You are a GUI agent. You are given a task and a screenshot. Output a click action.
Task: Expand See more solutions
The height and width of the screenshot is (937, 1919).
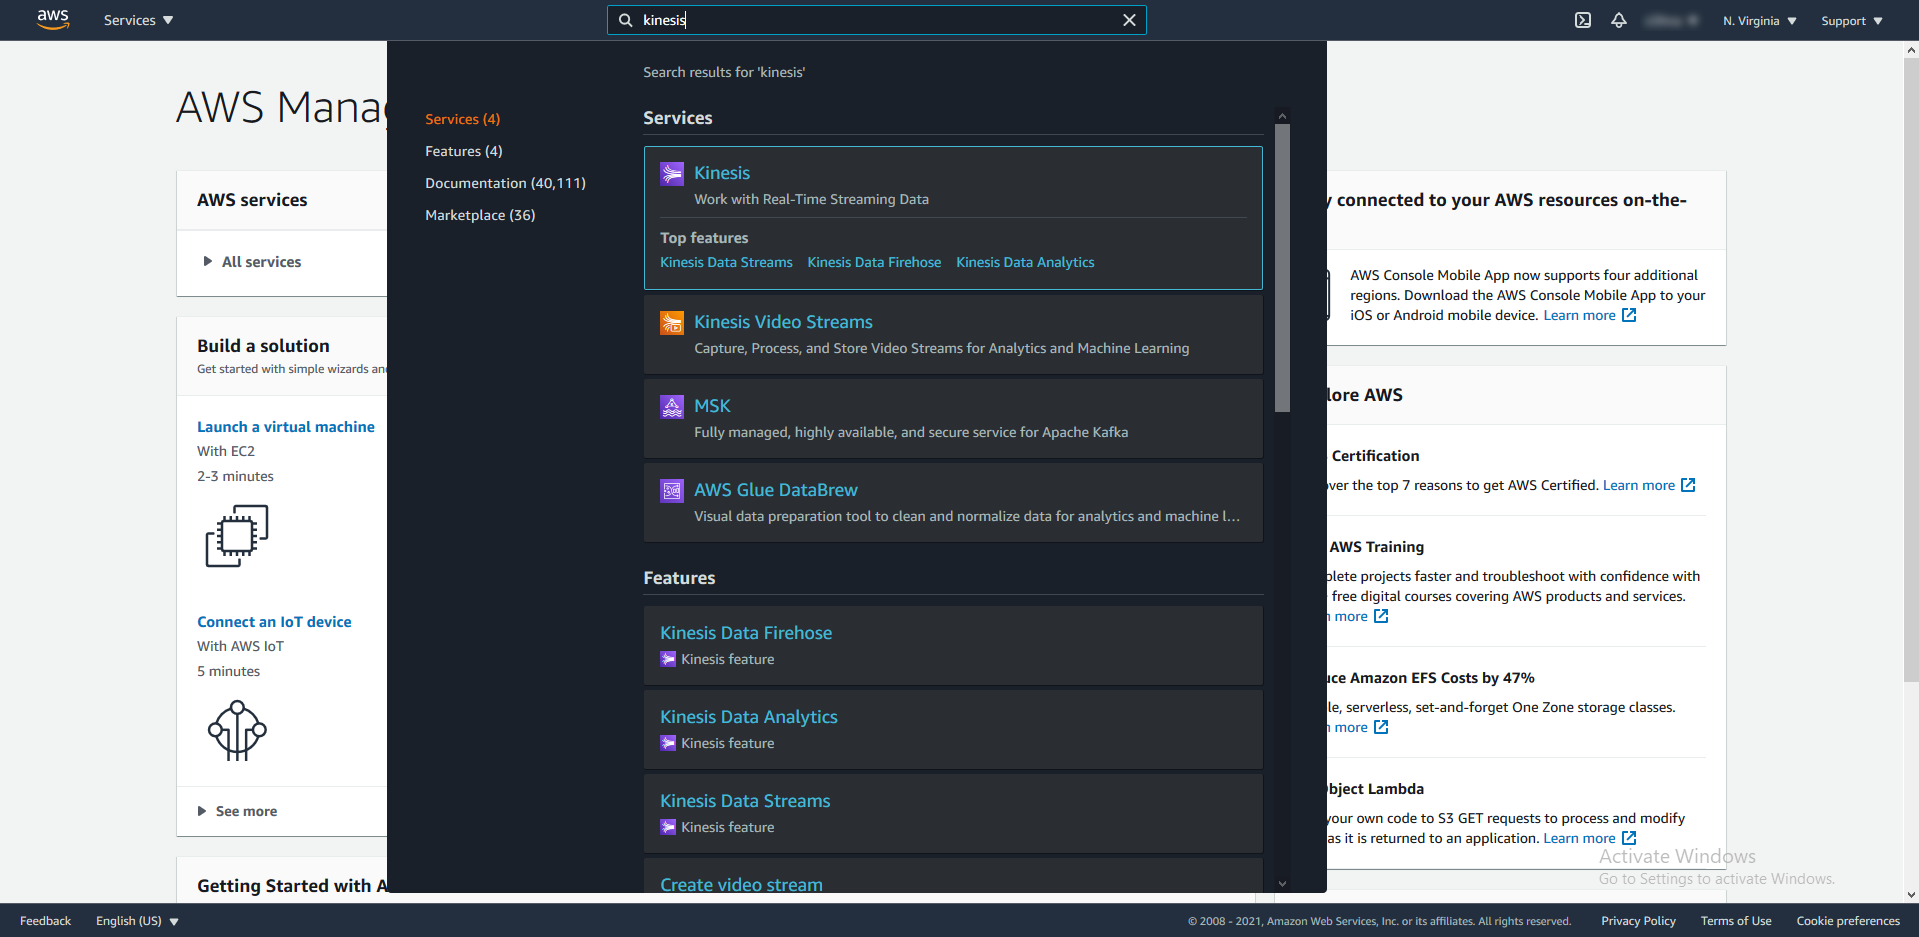(238, 811)
